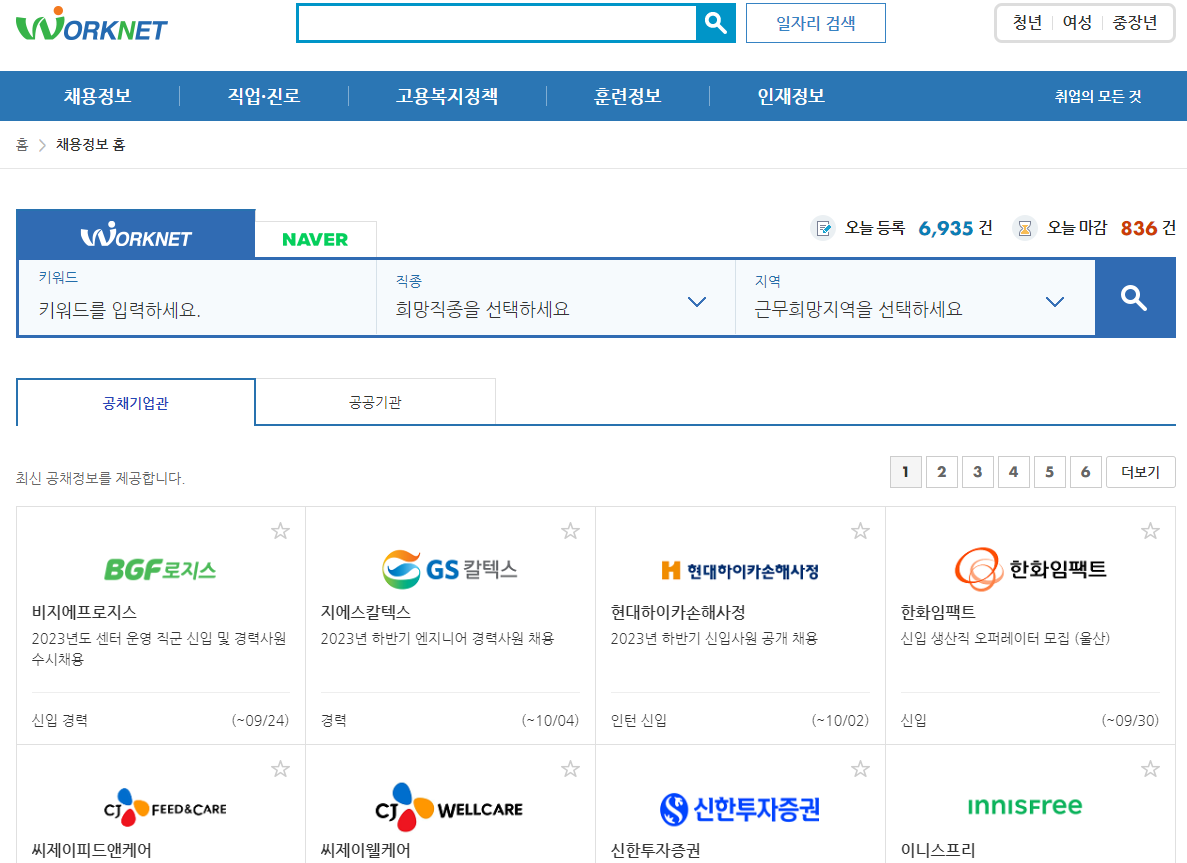This screenshot has height=863, width=1187.
Task: Click the 키워드 keyword input field
Action: pyautogui.click(x=197, y=298)
